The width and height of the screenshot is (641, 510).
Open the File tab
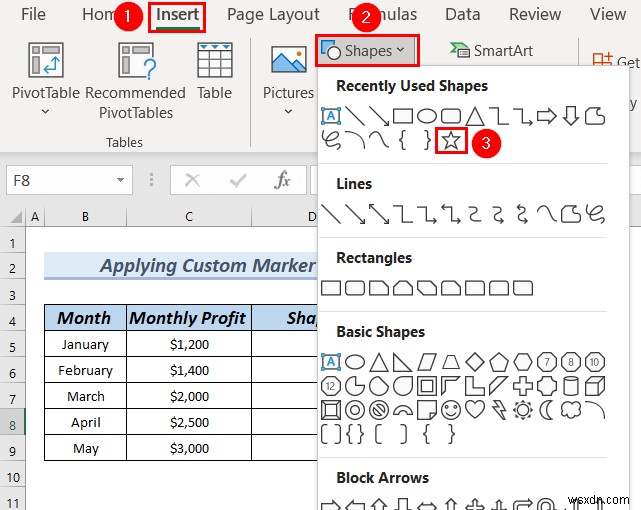(33, 14)
